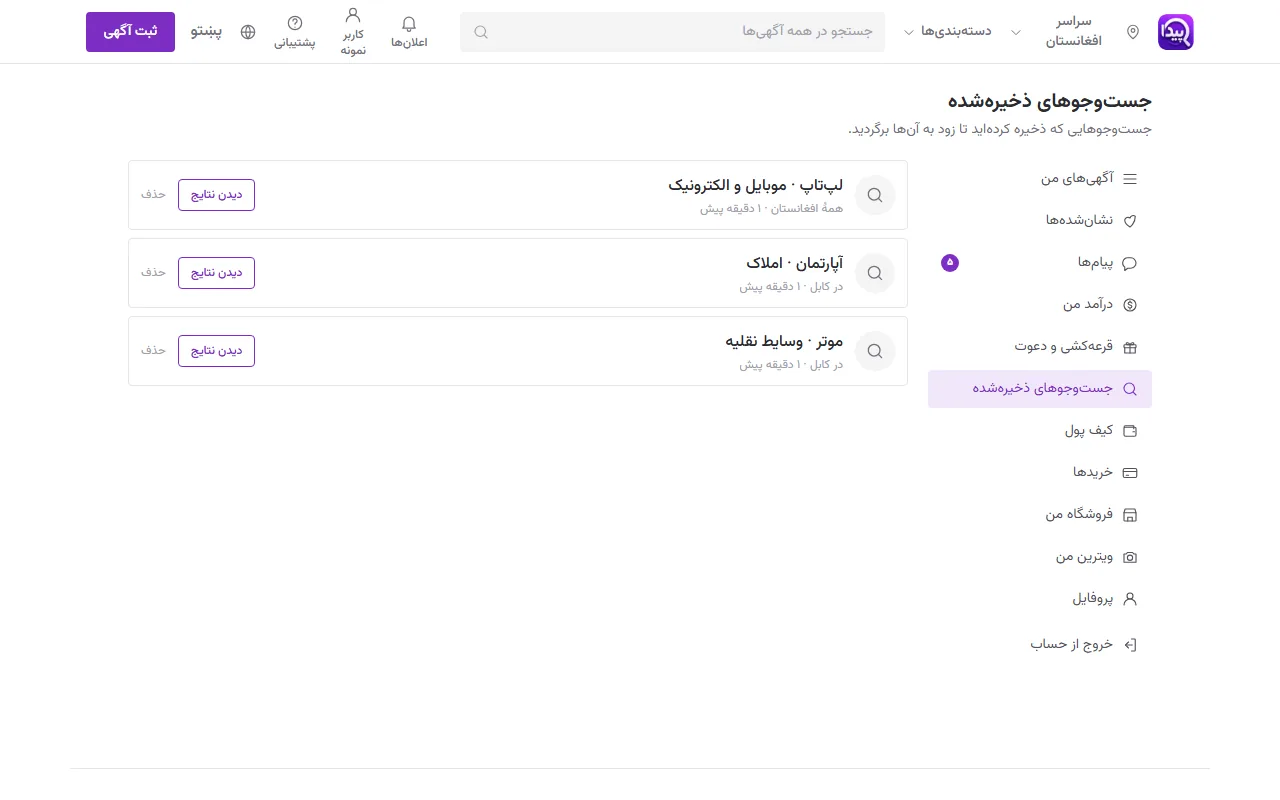Open user account icon (کاربر نمونه)
The image size is (1280, 800).
click(353, 16)
